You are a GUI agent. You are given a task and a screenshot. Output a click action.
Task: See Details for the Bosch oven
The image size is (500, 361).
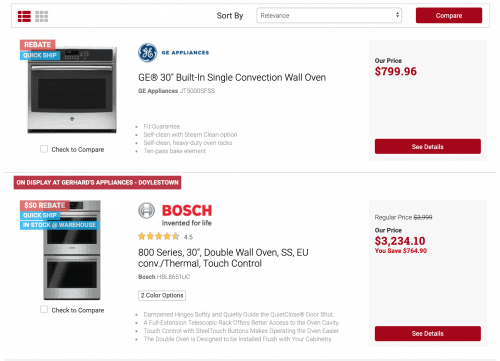pyautogui.click(x=428, y=333)
